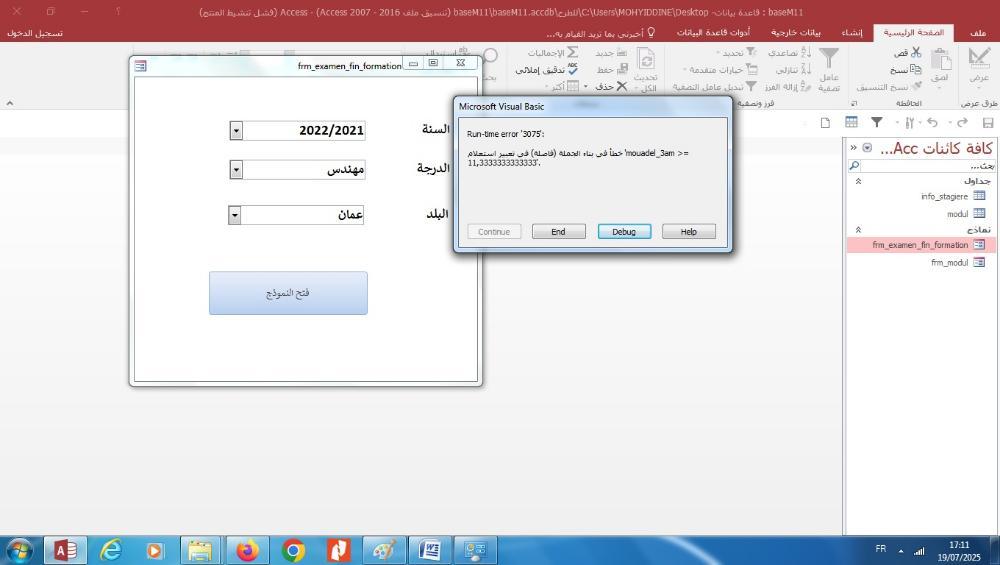The height and width of the screenshot is (565, 1000).
Task: Switch to the ملف ribbon tab
Action: point(978,33)
